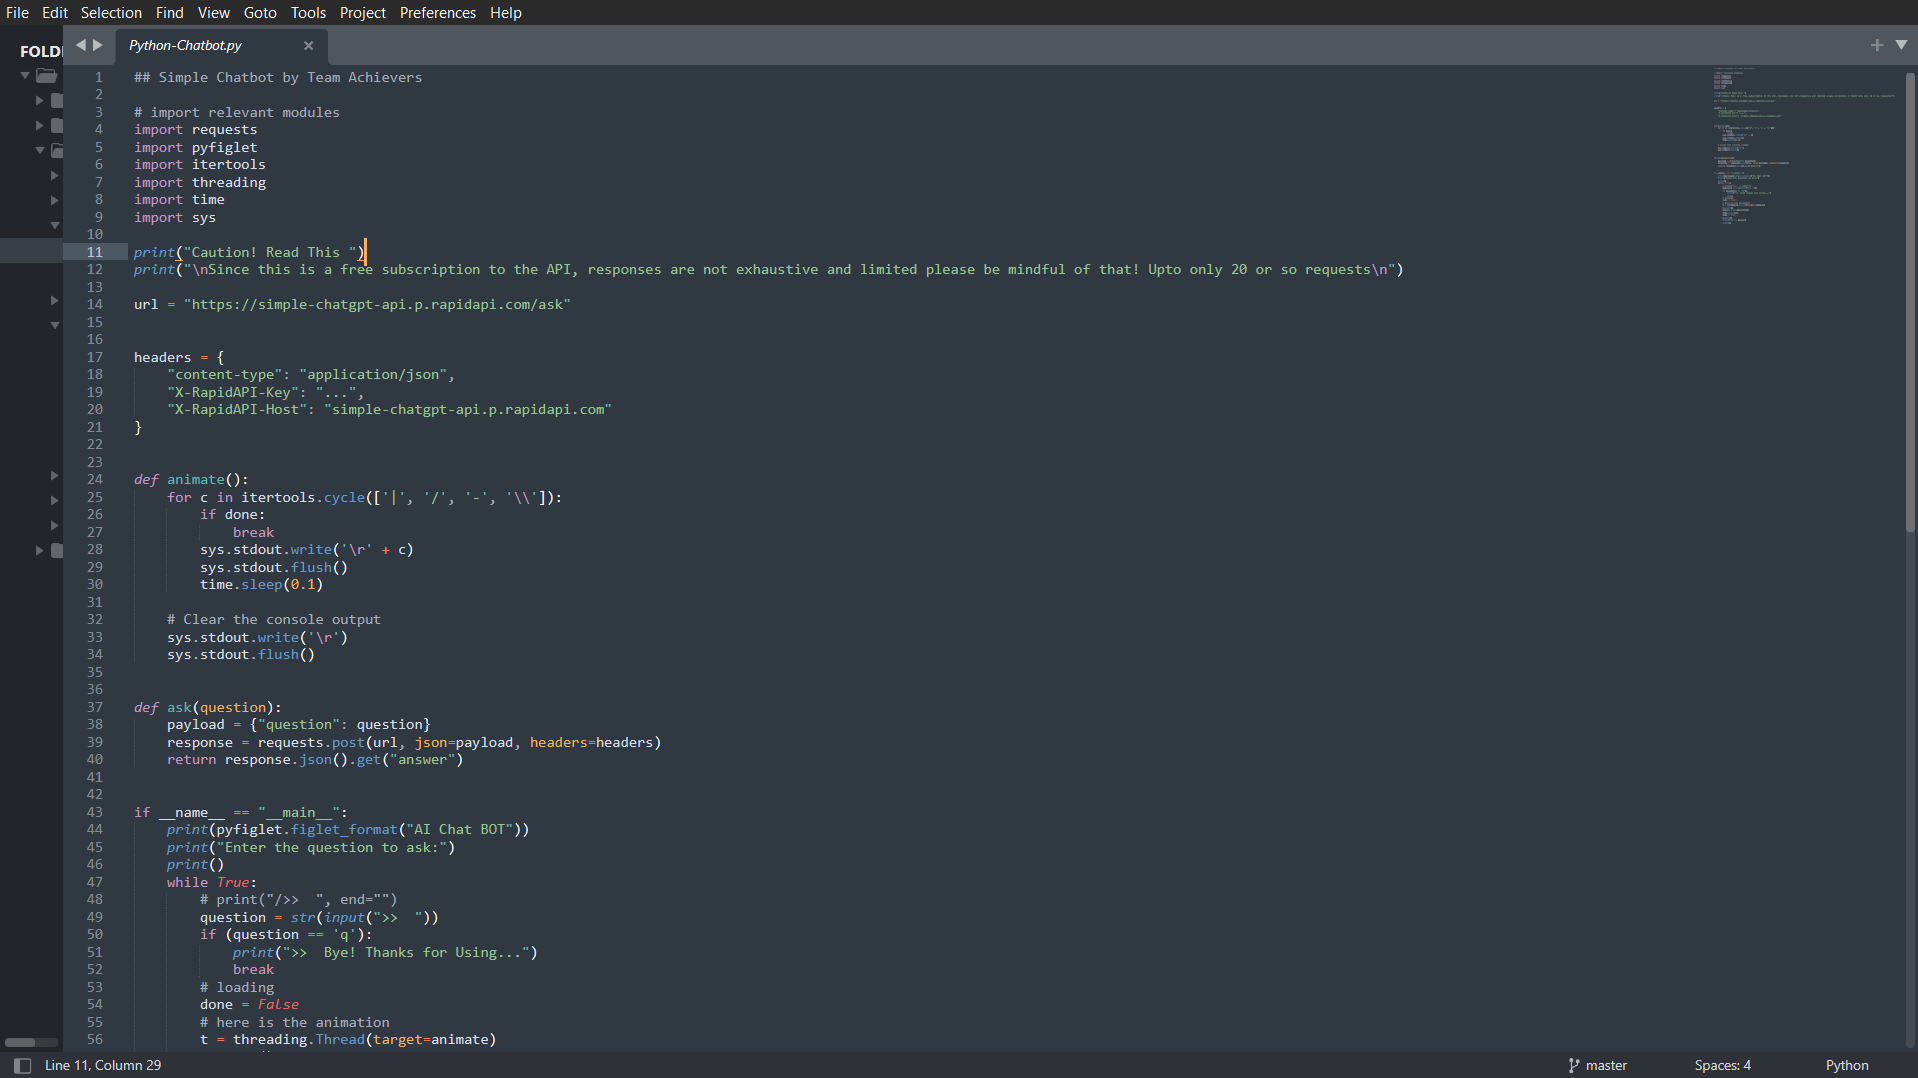Open a new tab with plus icon
The image size is (1918, 1078).
pos(1877,45)
